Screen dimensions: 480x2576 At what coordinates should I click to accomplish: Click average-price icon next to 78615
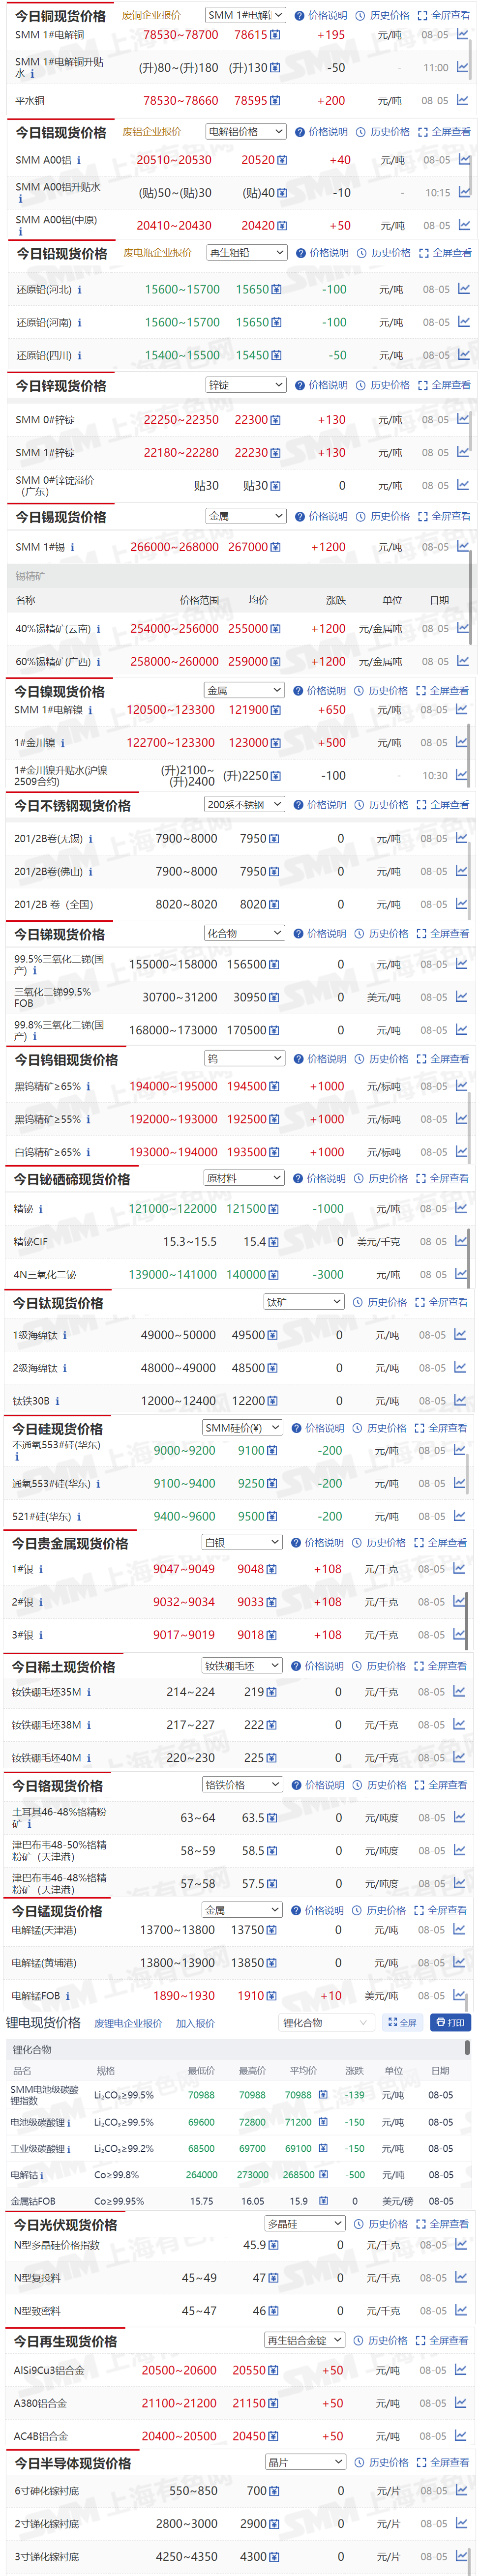pos(275,35)
